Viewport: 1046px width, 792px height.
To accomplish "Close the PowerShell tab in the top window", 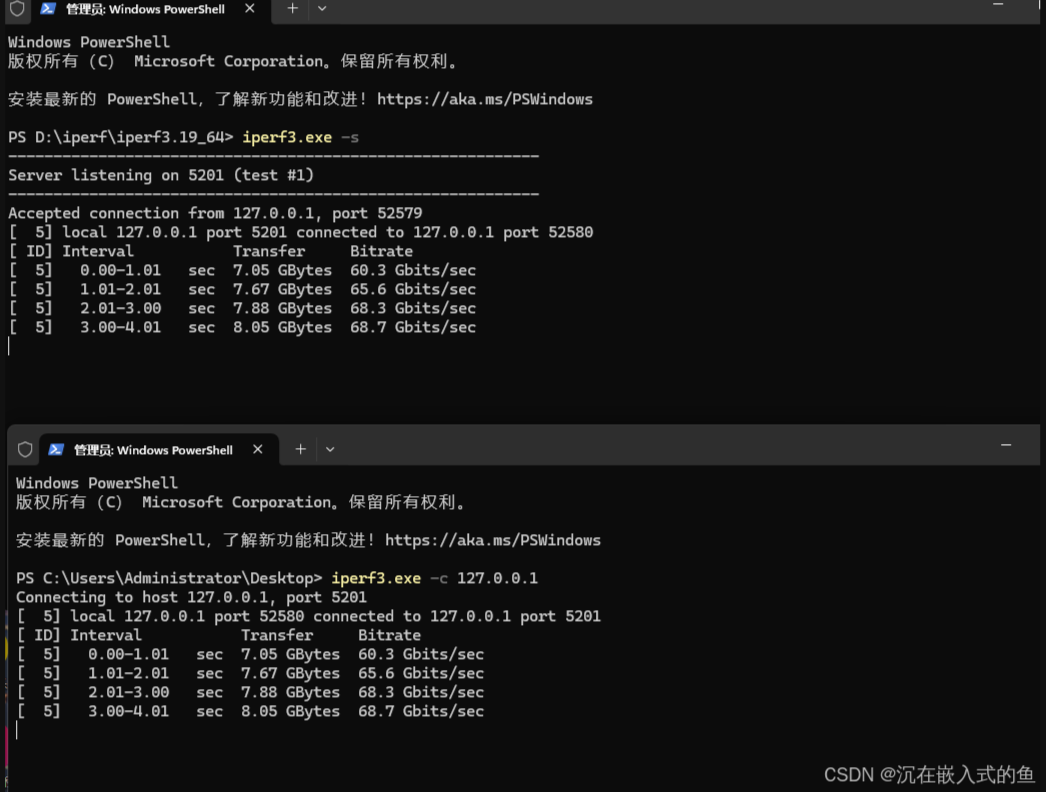I will [x=250, y=8].
